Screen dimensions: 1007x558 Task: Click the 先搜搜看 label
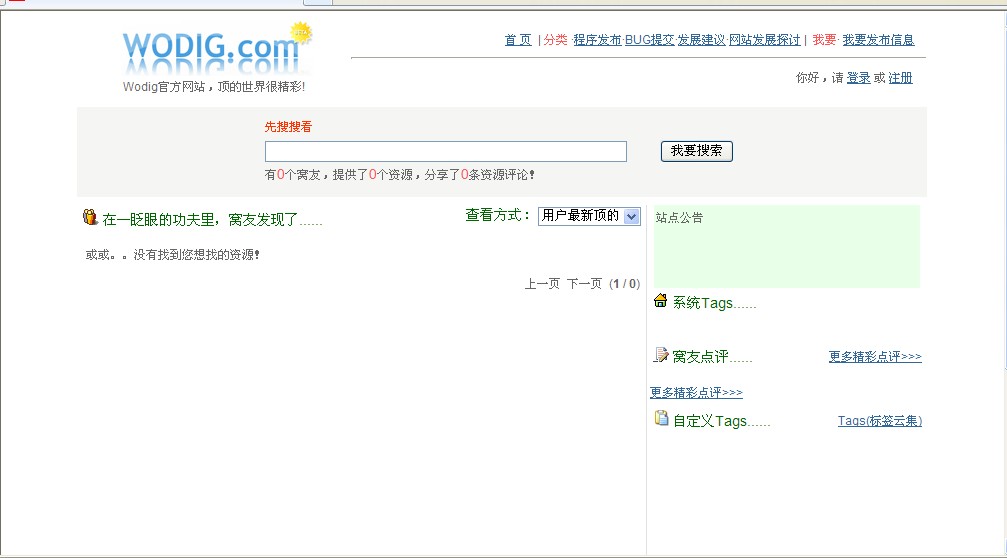click(x=288, y=126)
